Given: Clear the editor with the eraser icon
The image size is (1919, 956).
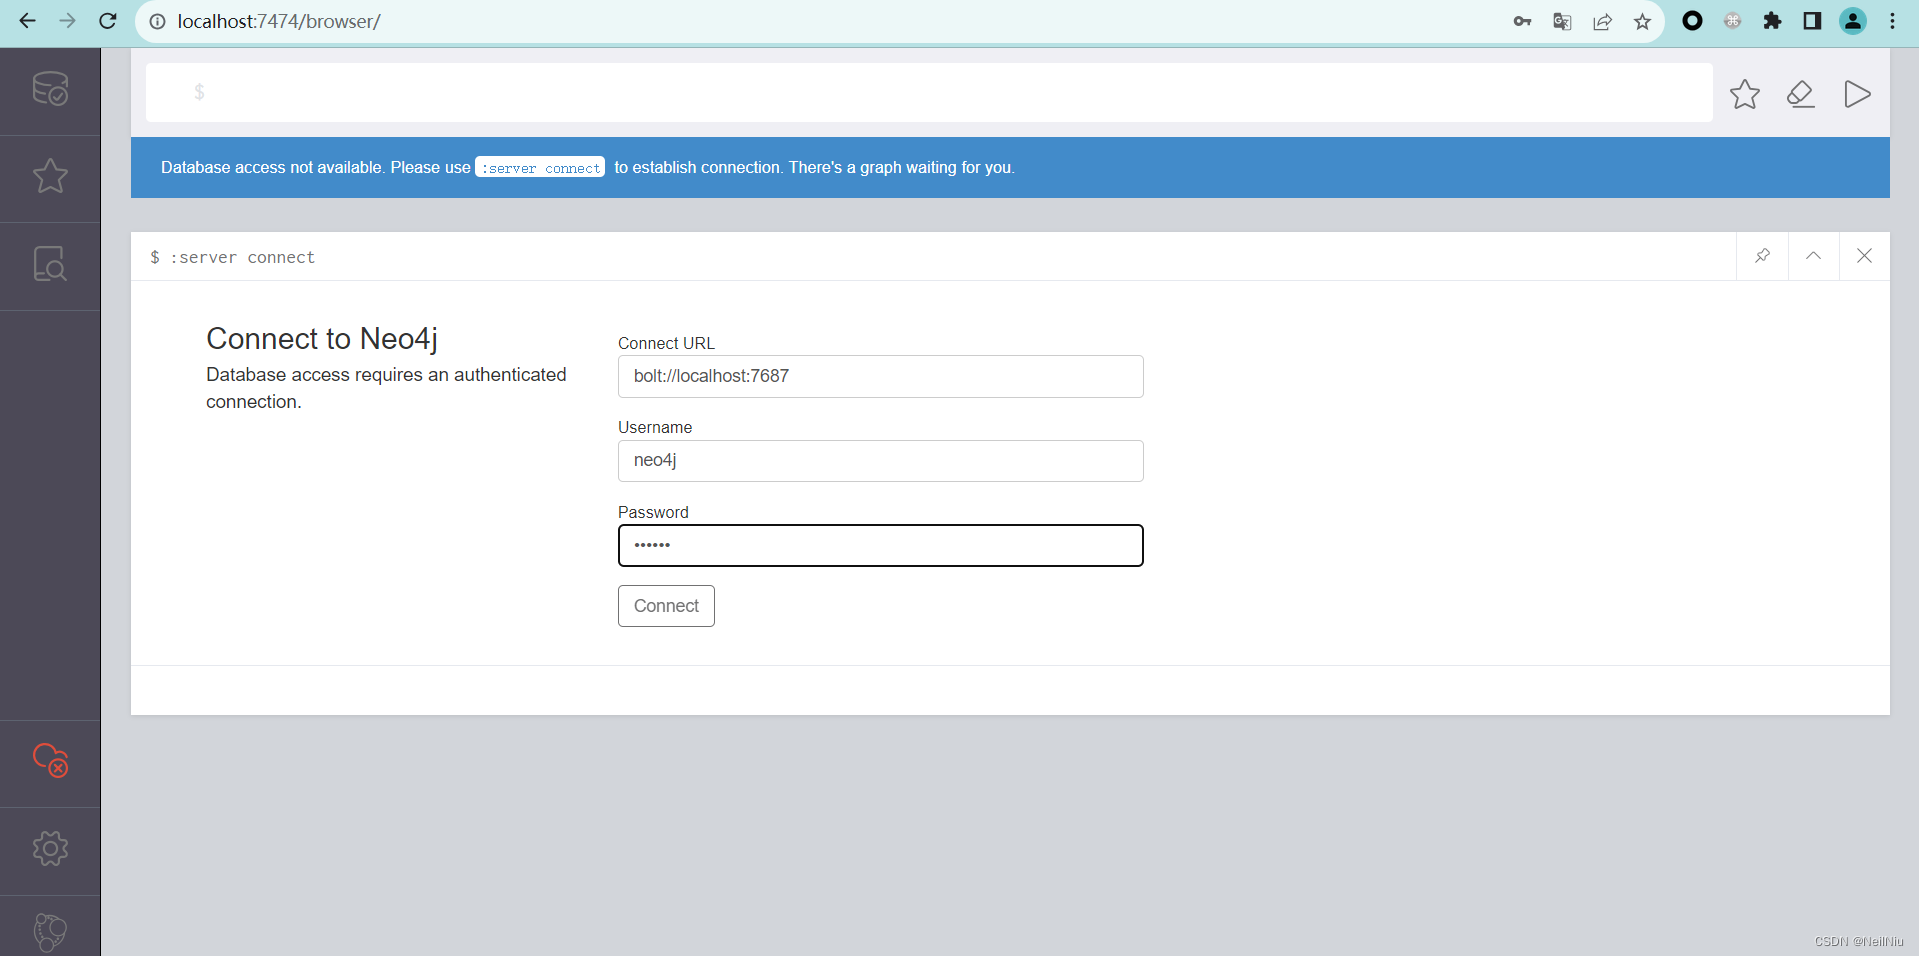Looking at the screenshot, I should coord(1801,94).
